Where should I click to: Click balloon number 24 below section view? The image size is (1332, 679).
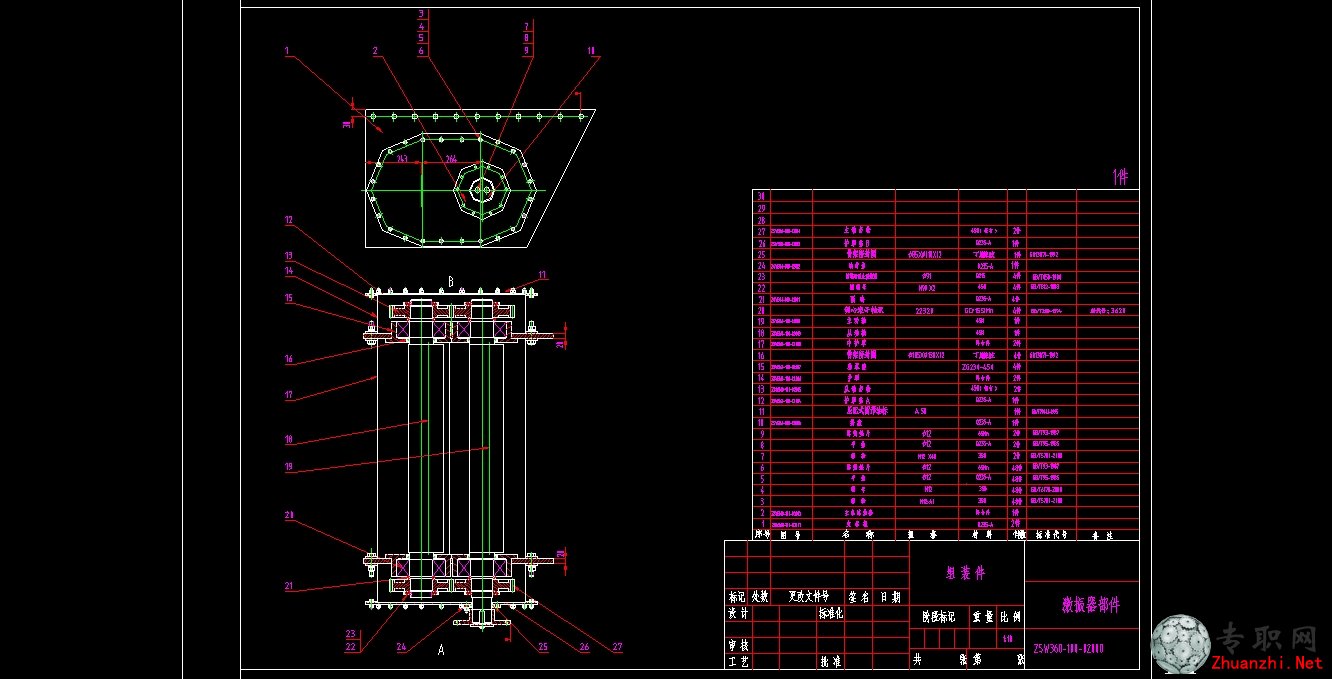pos(401,646)
